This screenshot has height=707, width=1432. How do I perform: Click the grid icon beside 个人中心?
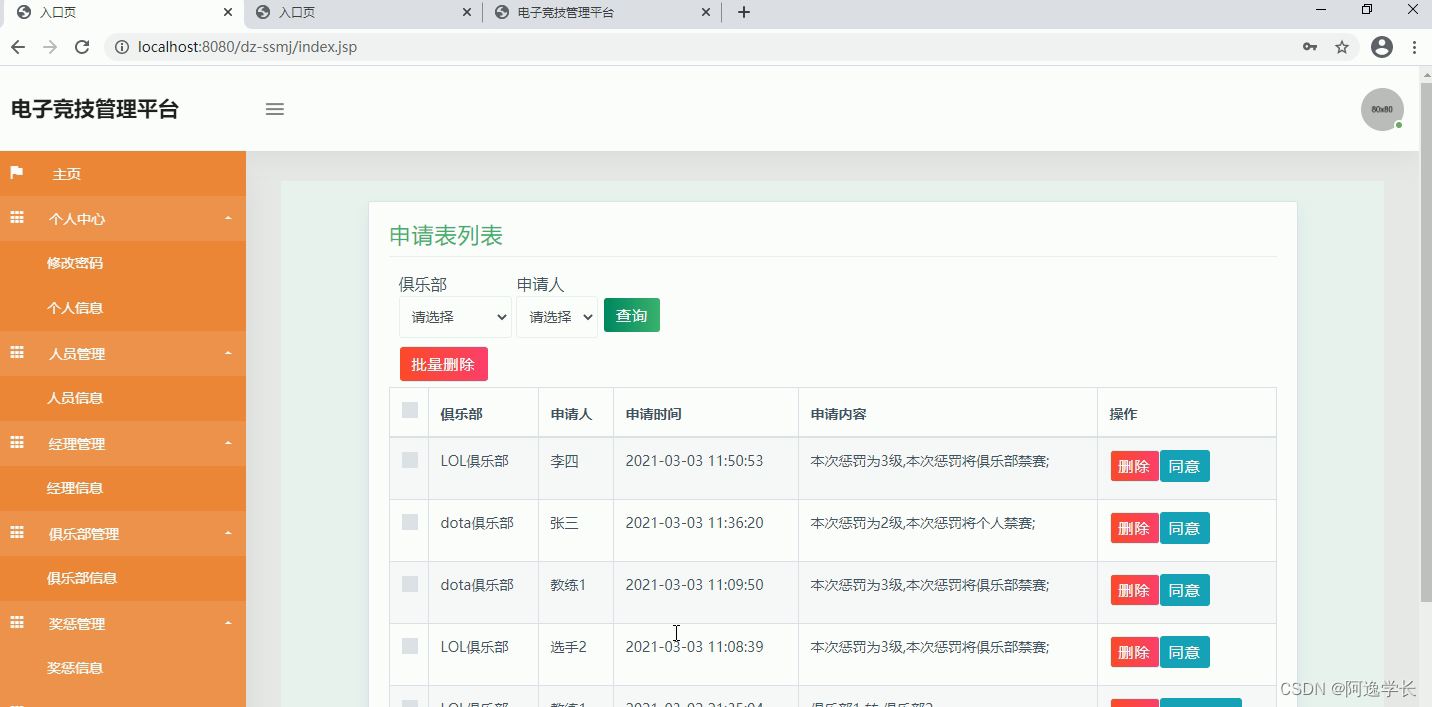pyautogui.click(x=17, y=217)
